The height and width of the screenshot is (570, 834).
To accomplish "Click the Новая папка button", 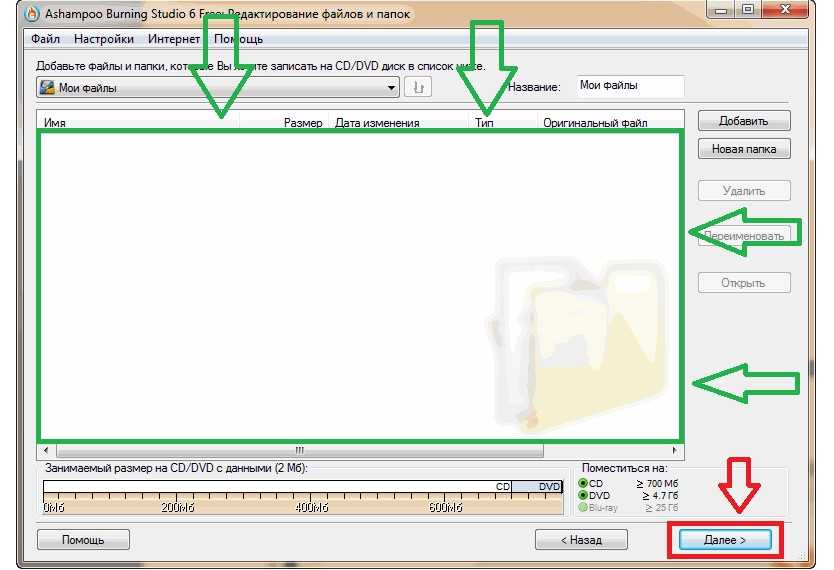I will pos(744,149).
